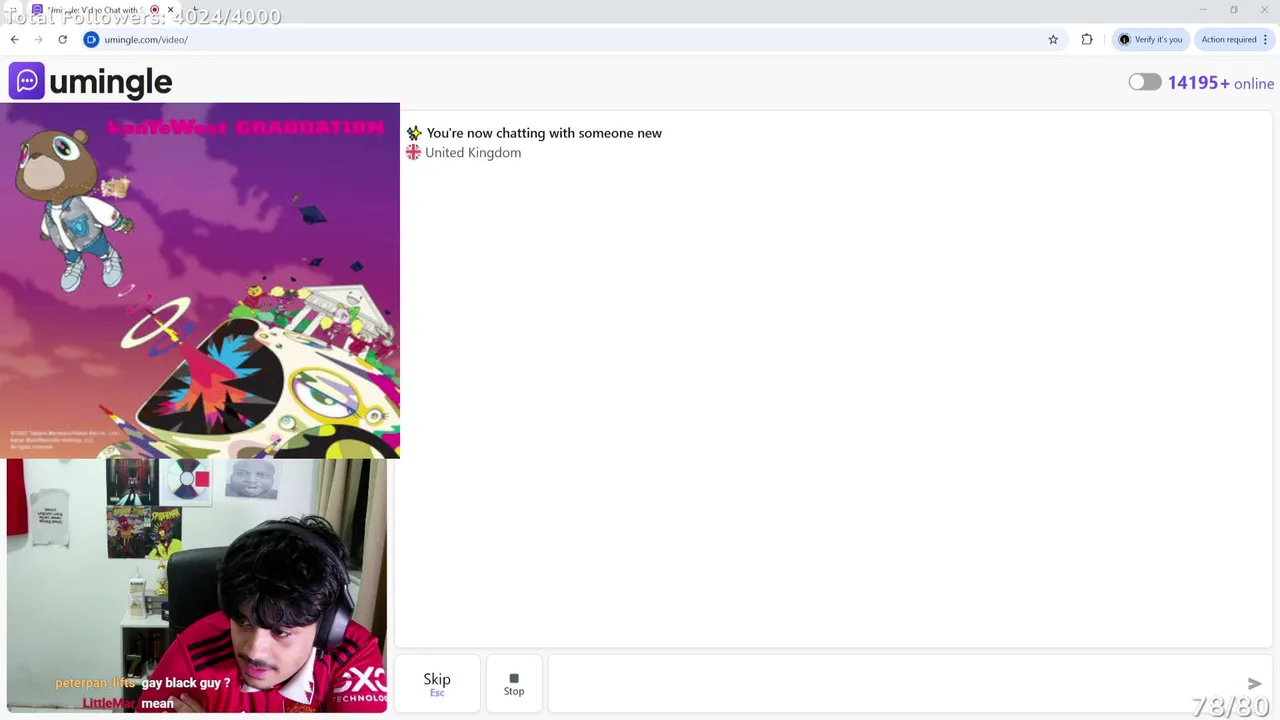This screenshot has width=1280, height=720.
Task: Bookmark this page with the star icon
Action: (1053, 39)
